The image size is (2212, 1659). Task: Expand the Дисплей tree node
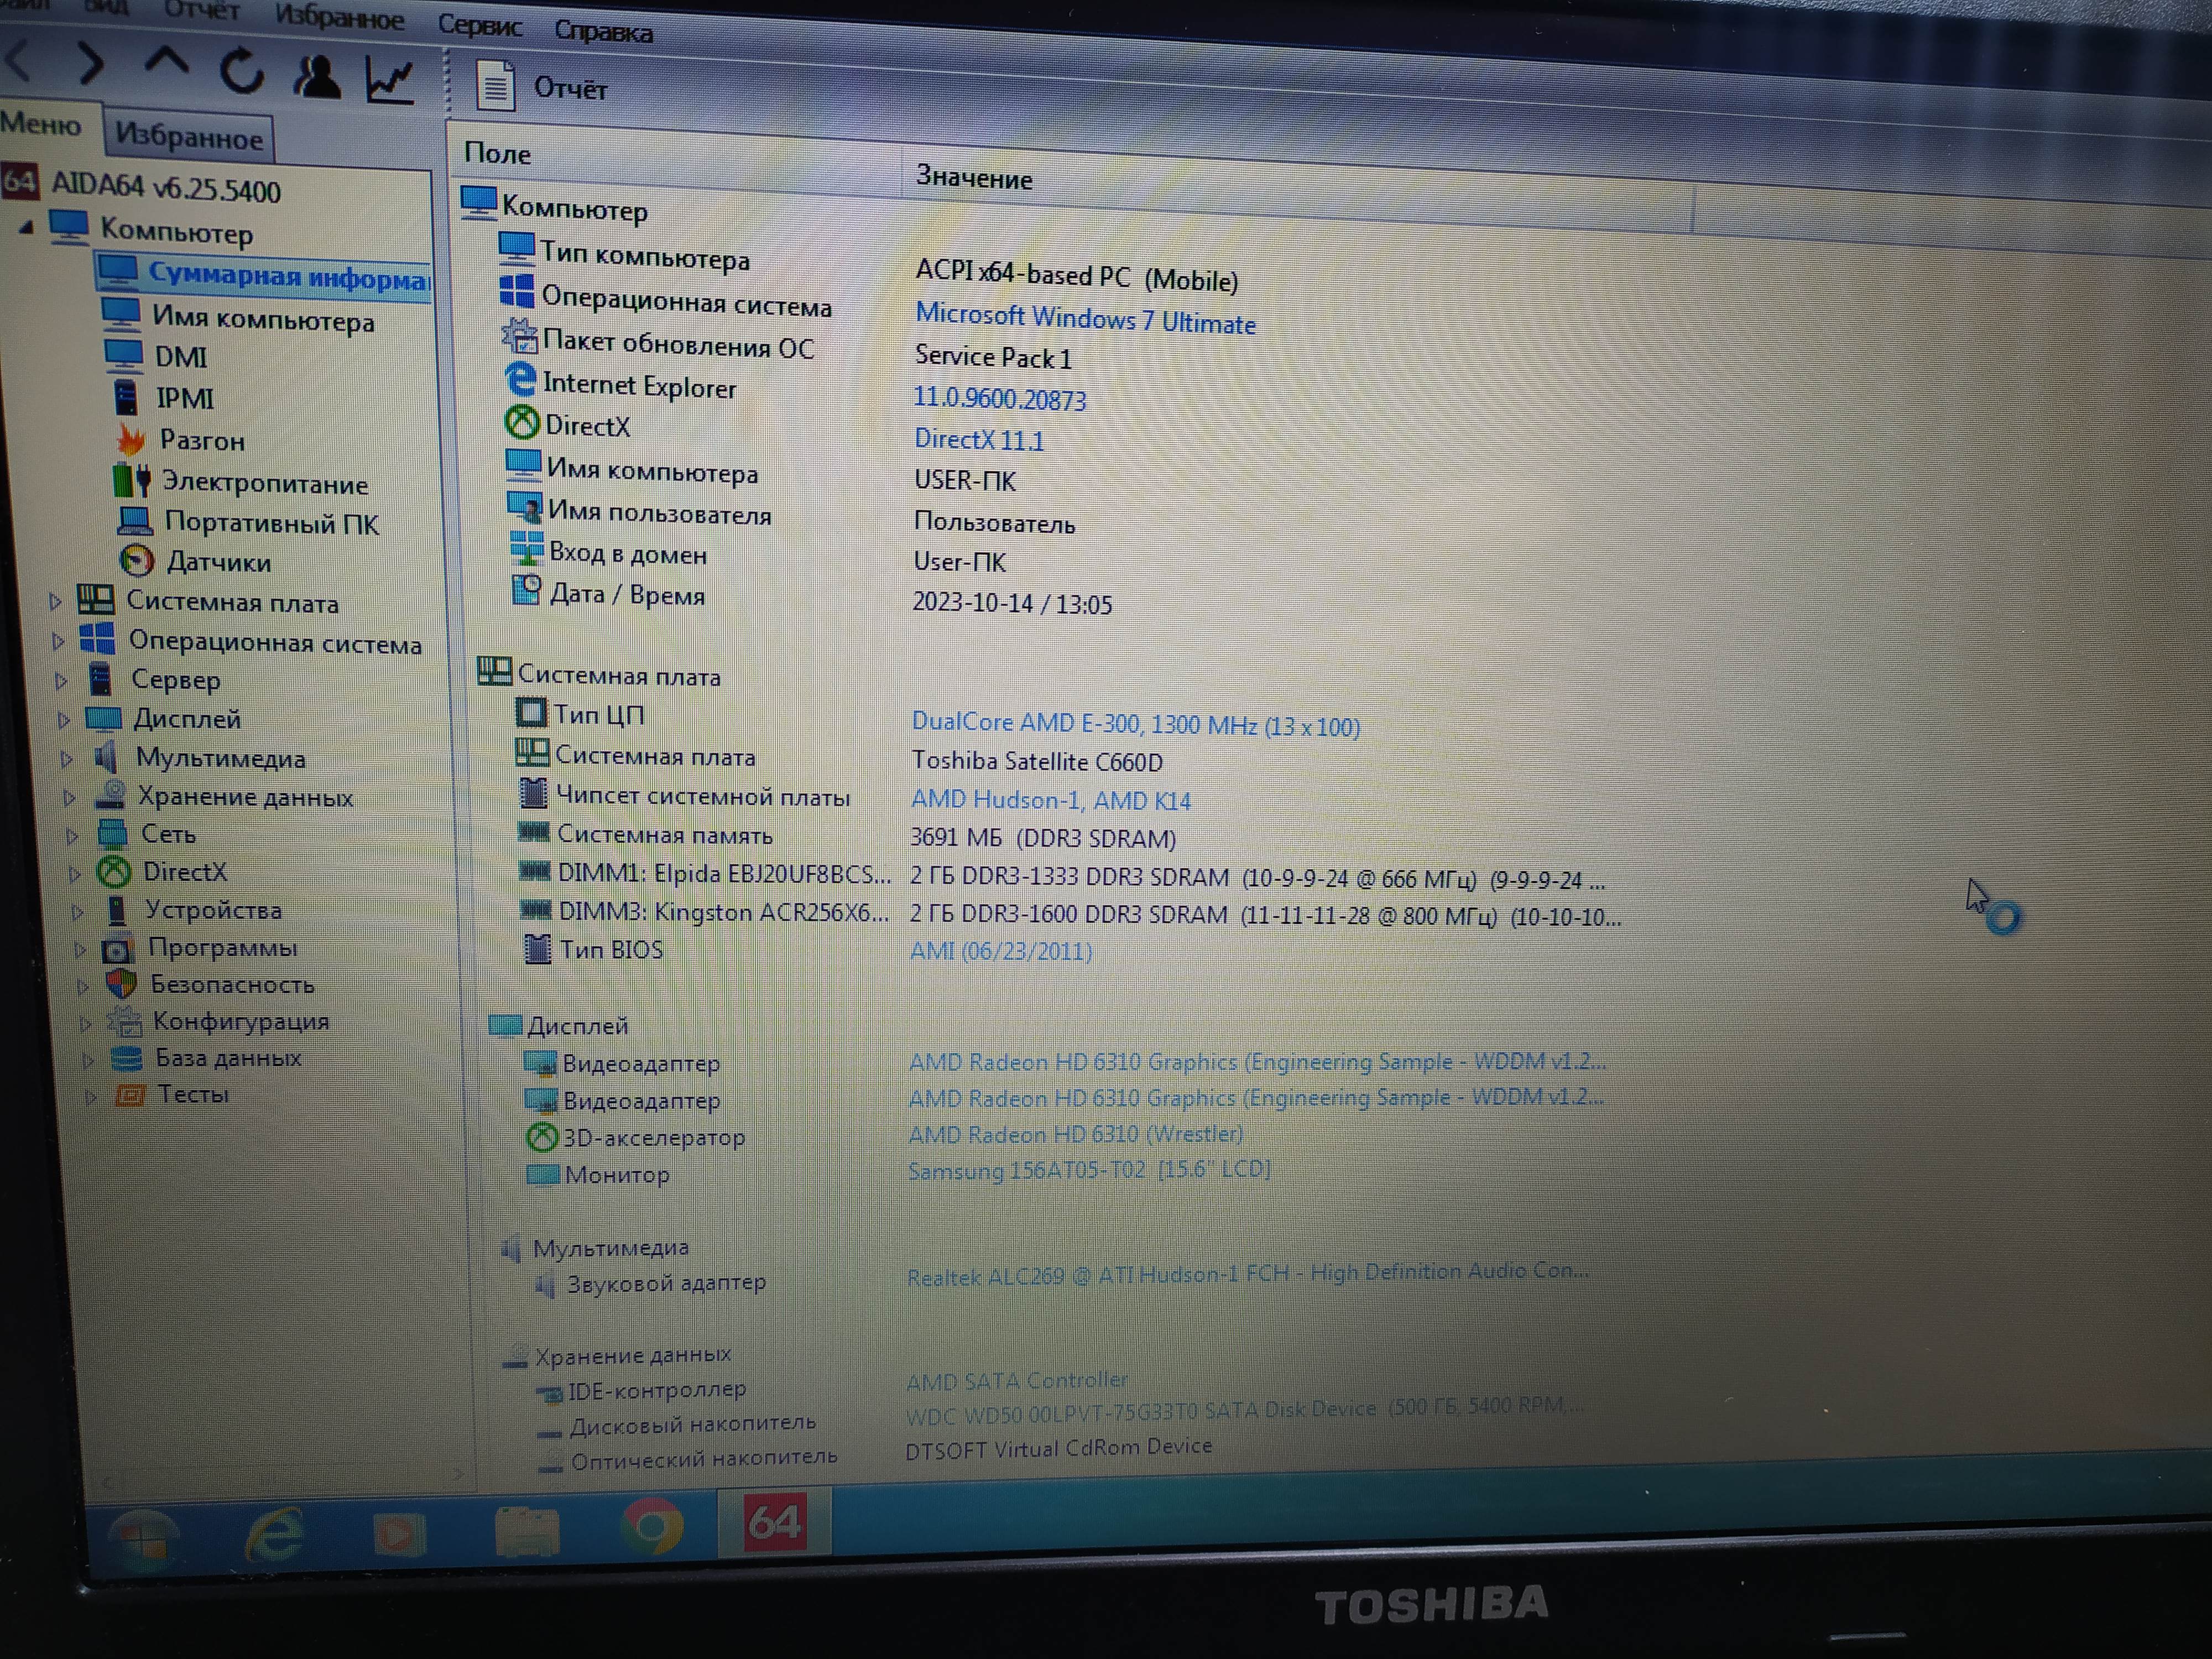click(x=64, y=719)
